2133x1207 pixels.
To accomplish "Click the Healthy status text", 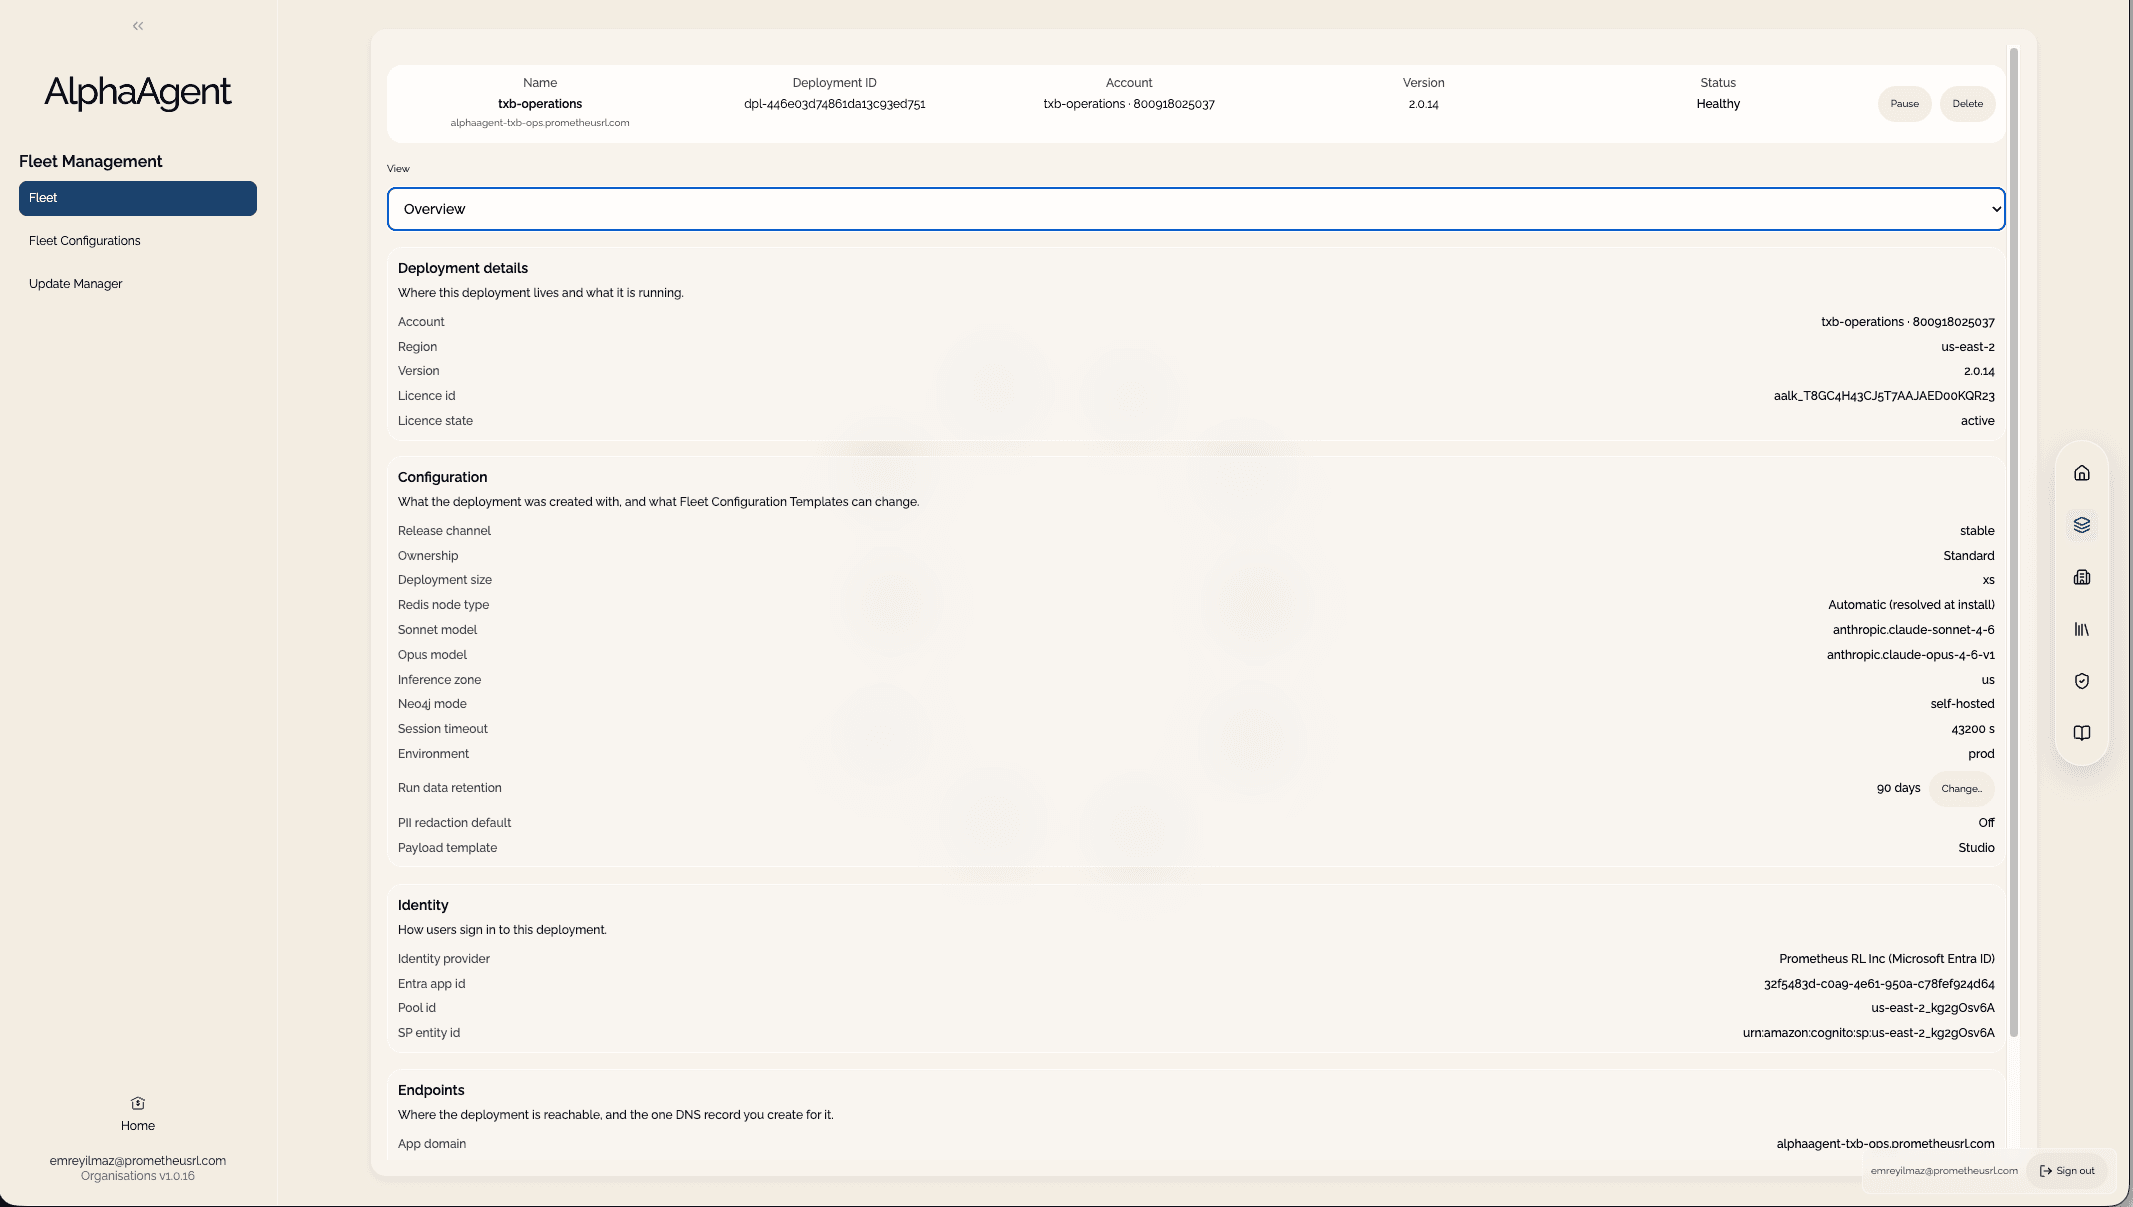I will point(1718,104).
